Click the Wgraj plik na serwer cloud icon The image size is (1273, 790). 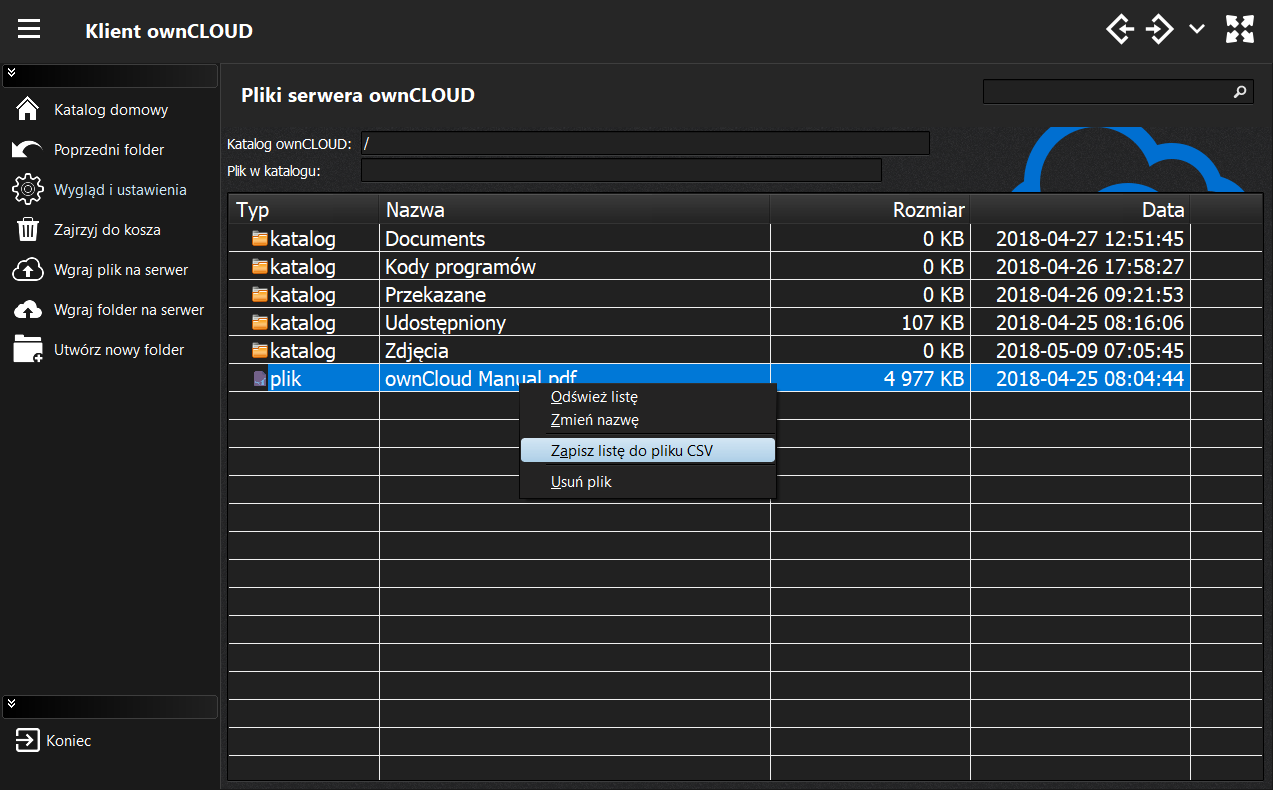pyautogui.click(x=28, y=269)
